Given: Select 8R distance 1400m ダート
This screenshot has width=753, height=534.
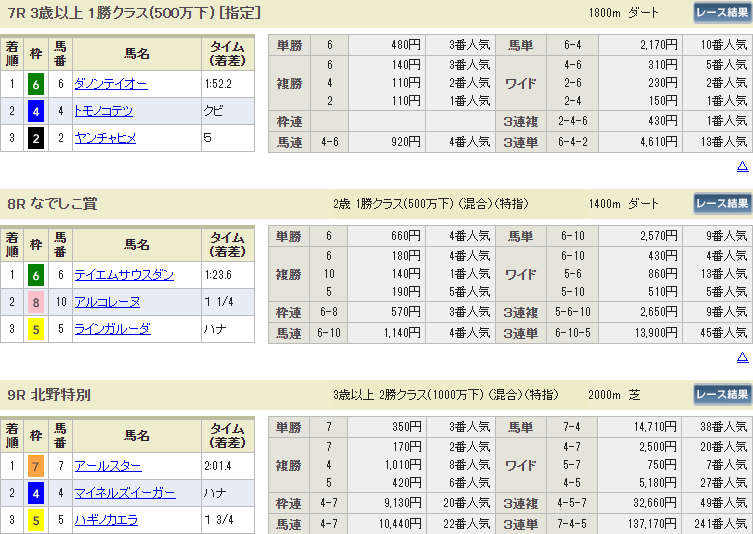Looking at the screenshot, I should point(624,204).
